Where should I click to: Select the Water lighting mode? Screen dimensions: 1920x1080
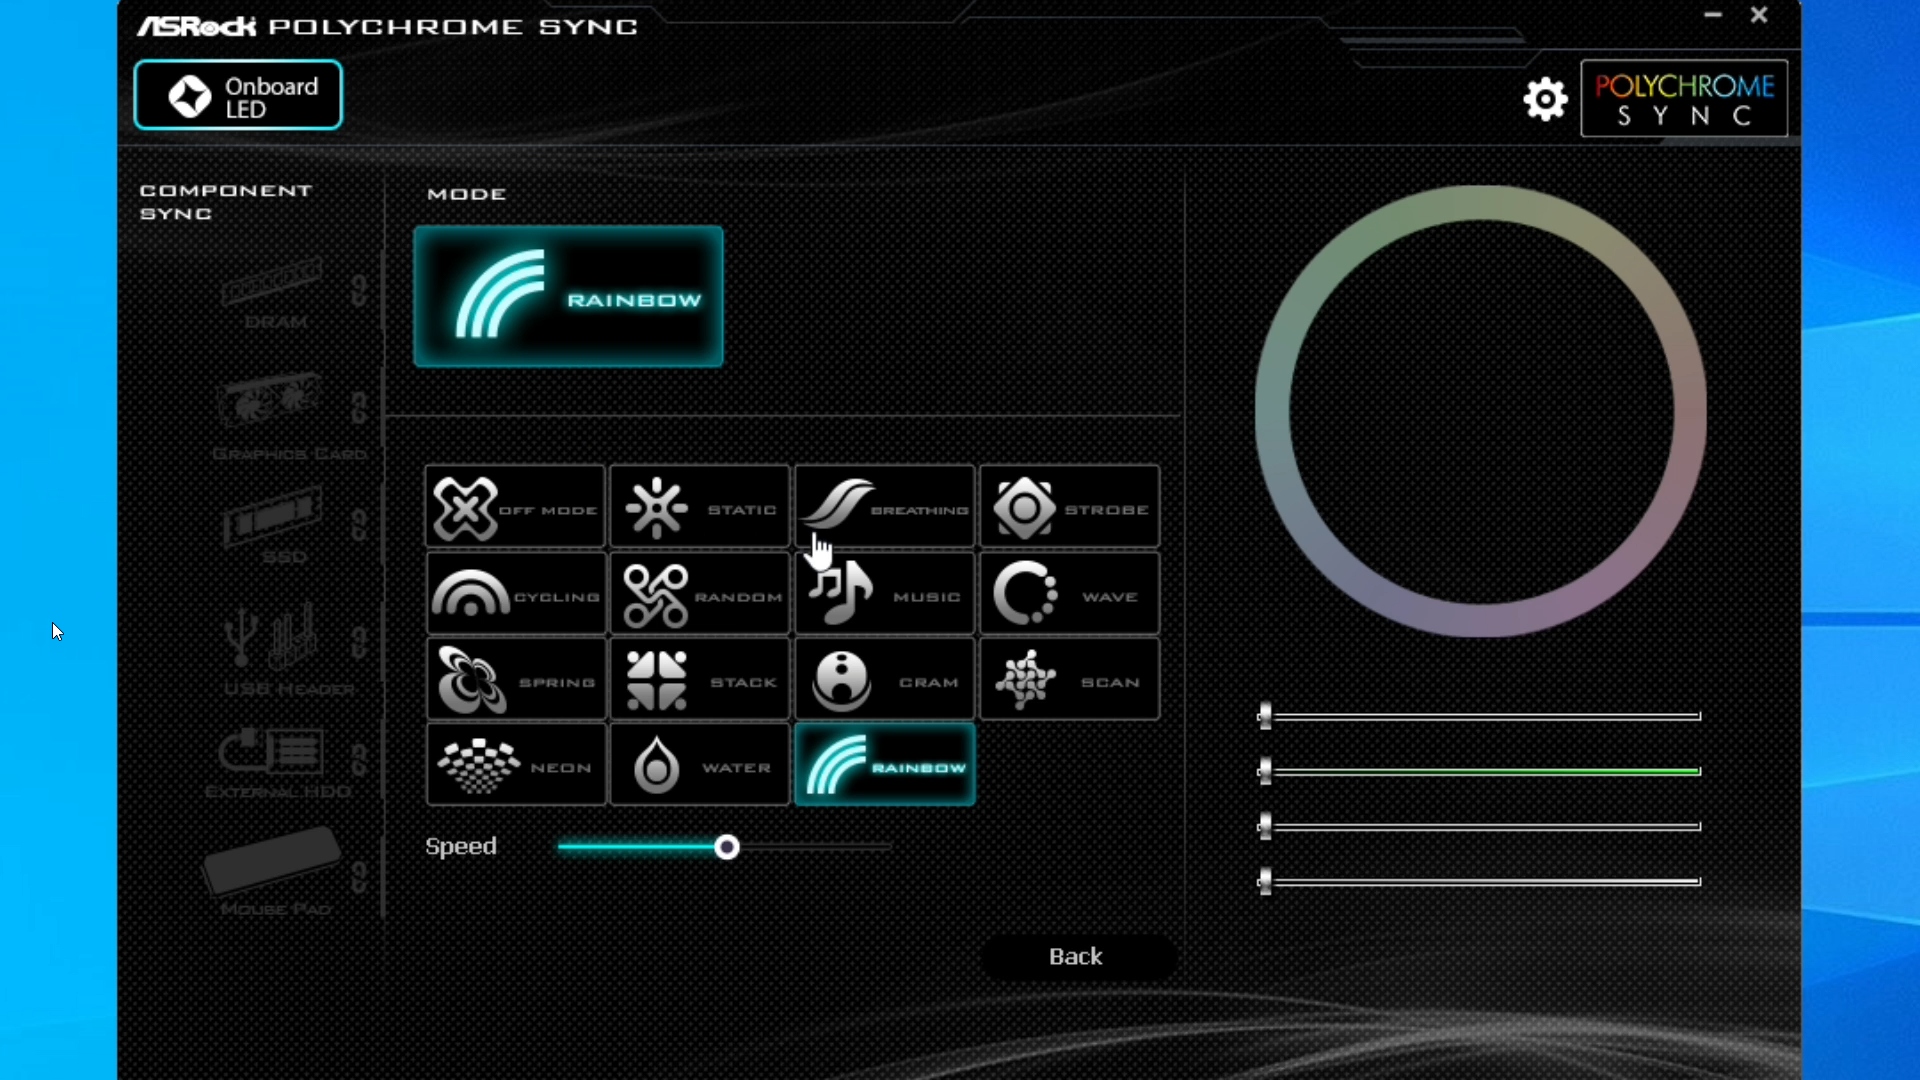click(x=700, y=765)
